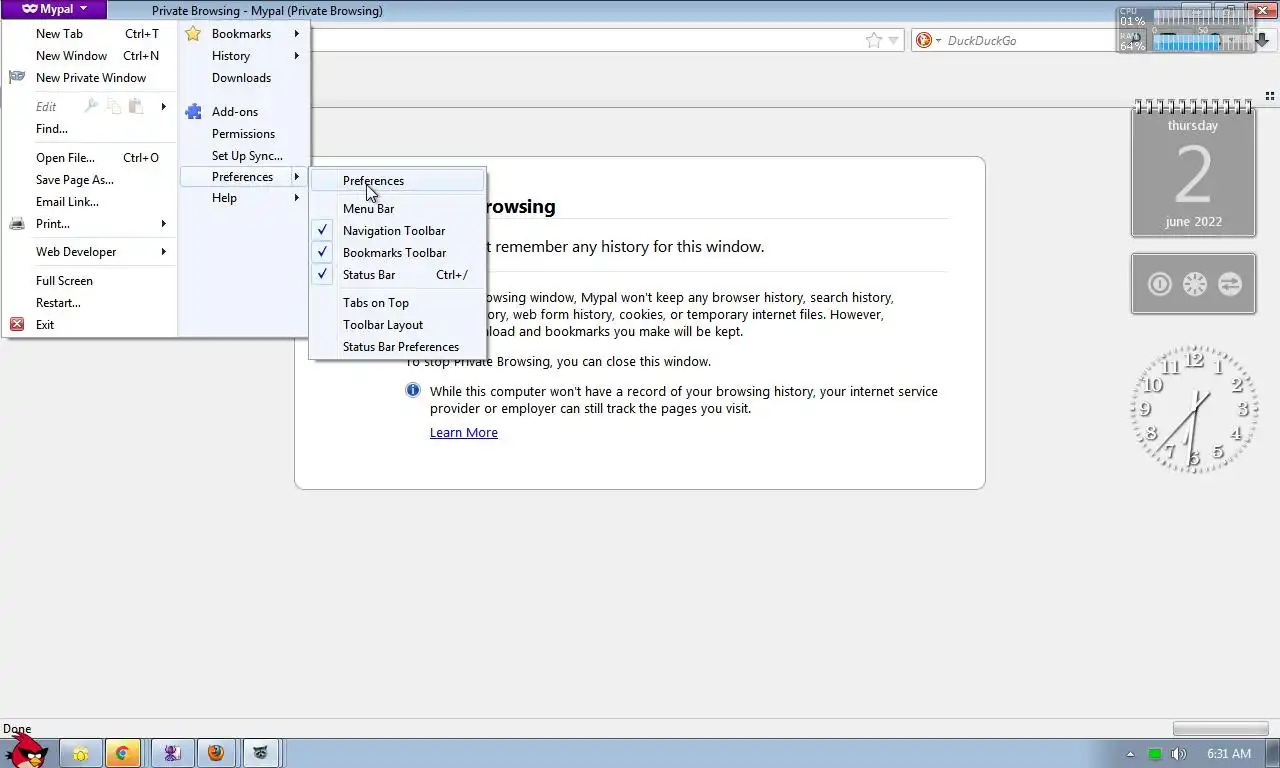
Task: Expand the Edit submenu arrow
Action: click(x=164, y=106)
